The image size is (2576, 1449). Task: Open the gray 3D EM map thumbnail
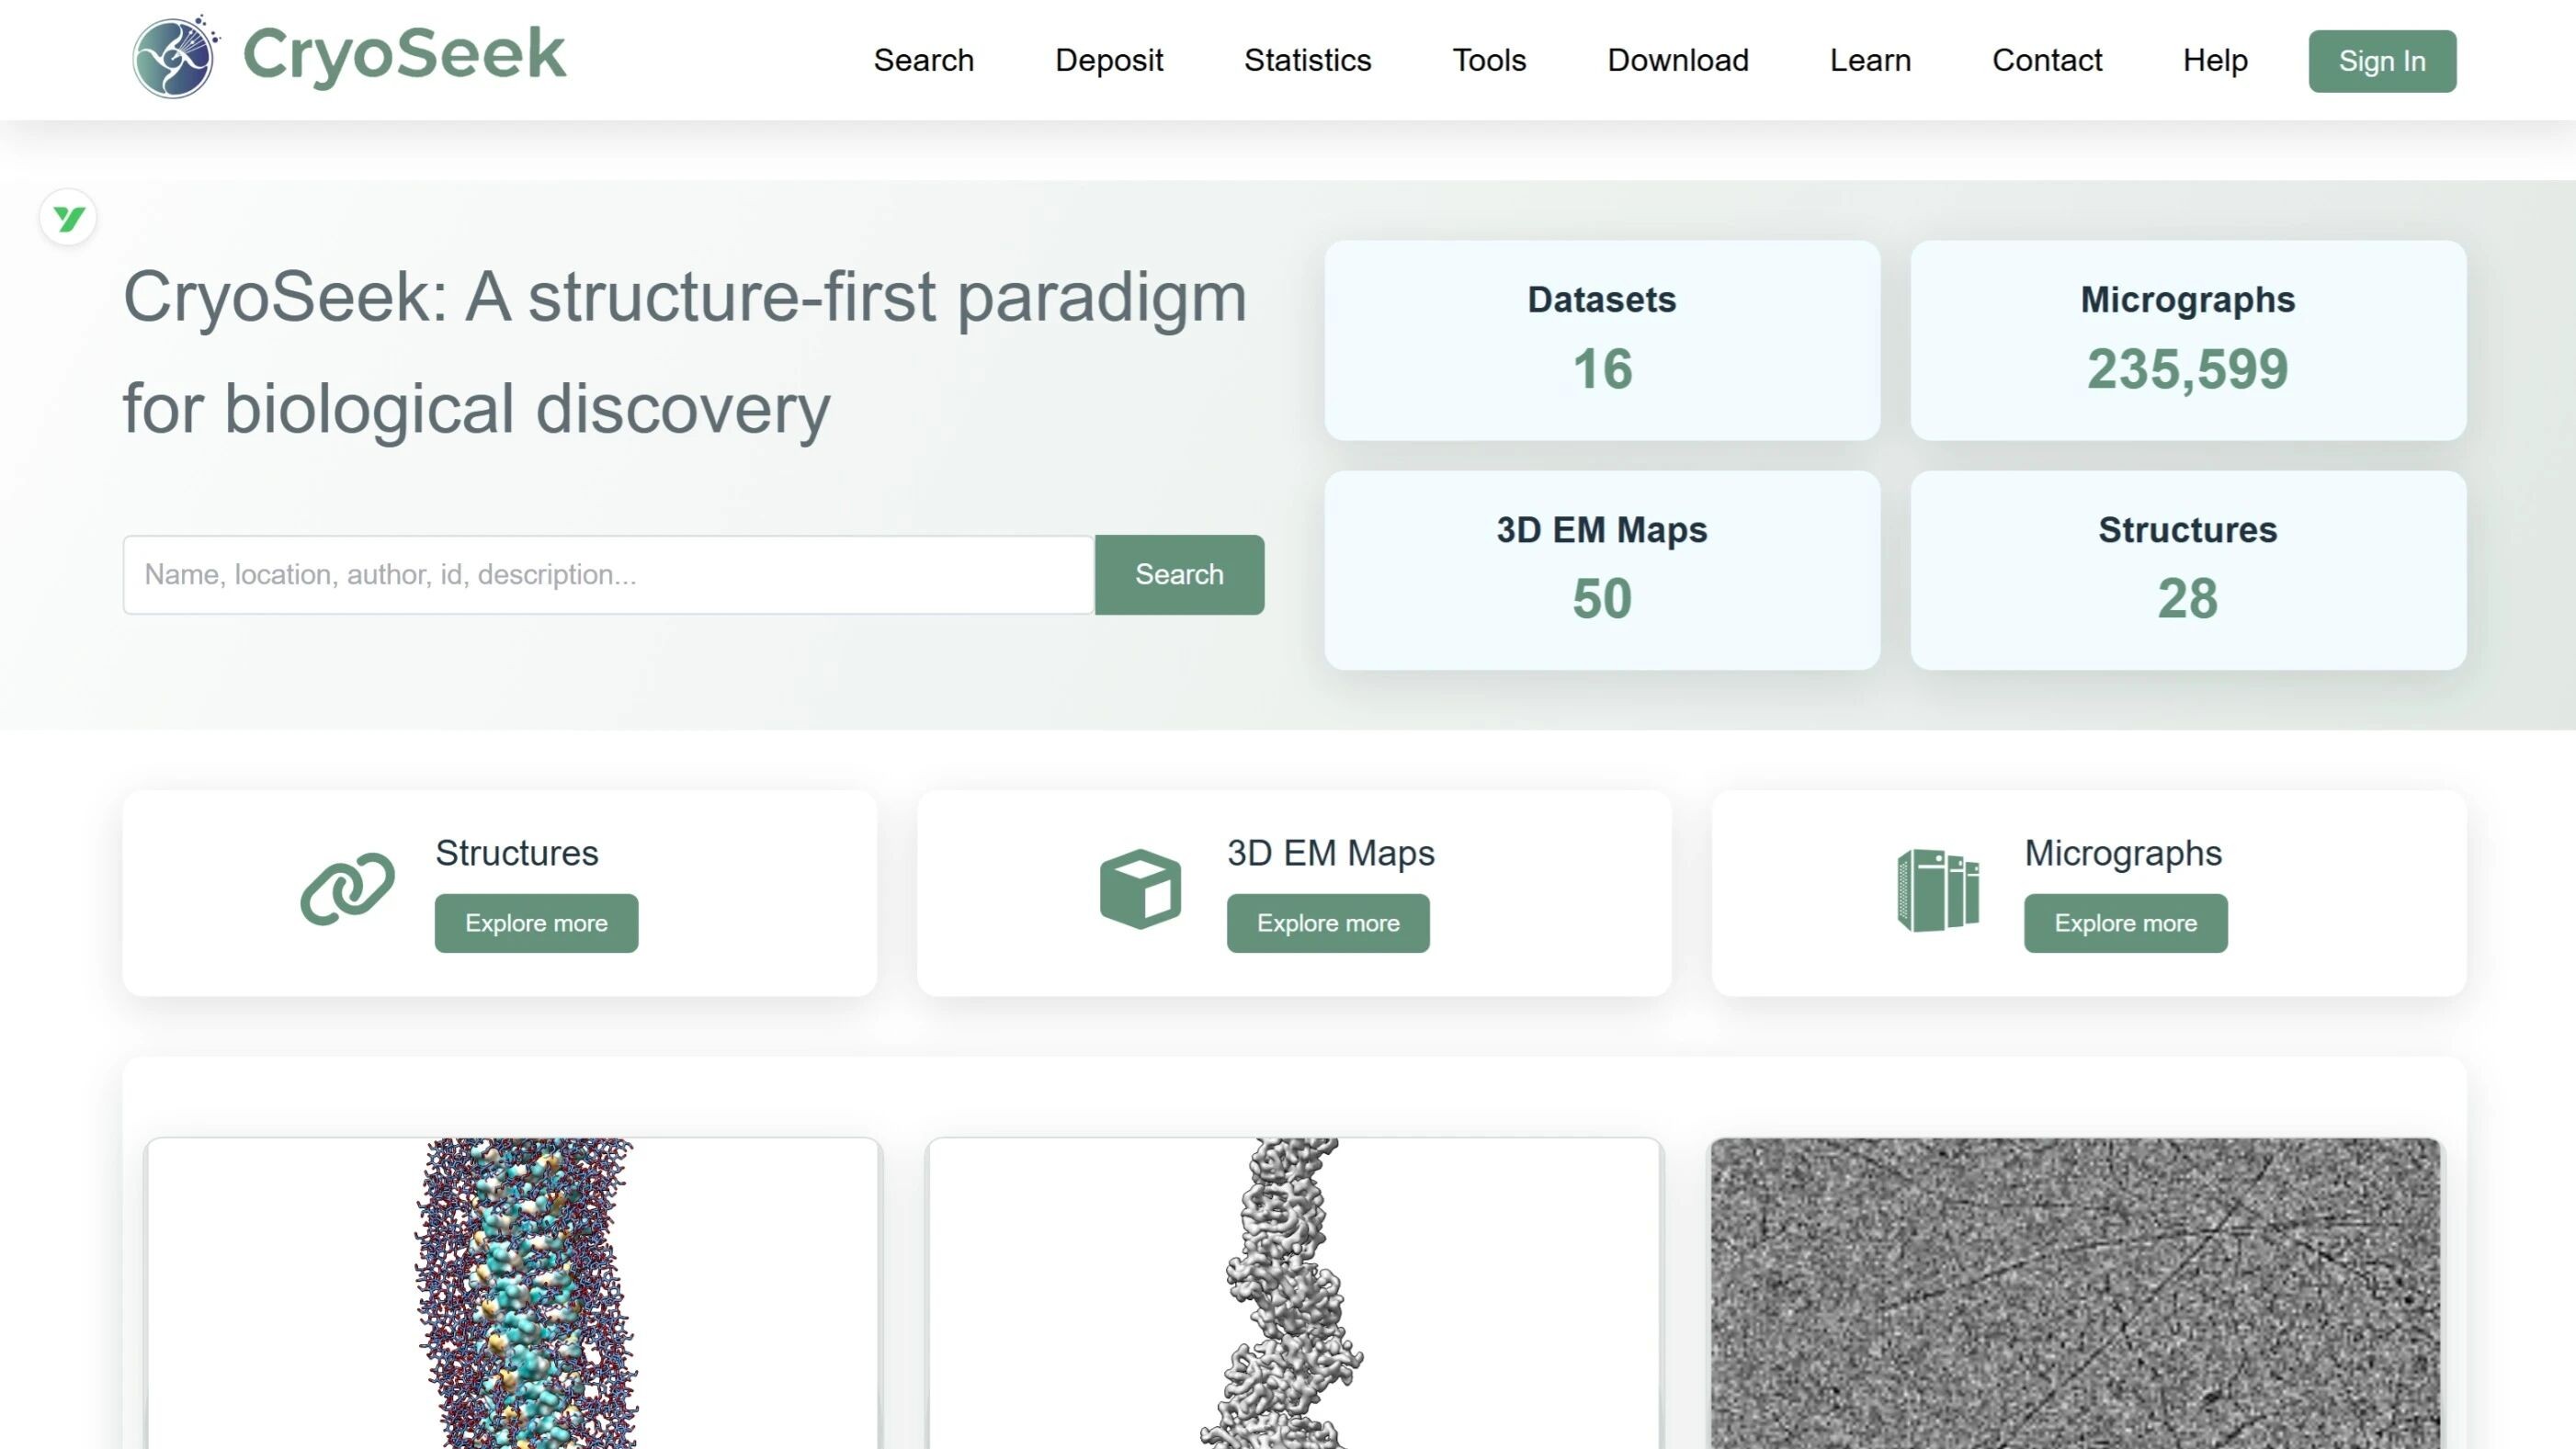[1294, 1292]
